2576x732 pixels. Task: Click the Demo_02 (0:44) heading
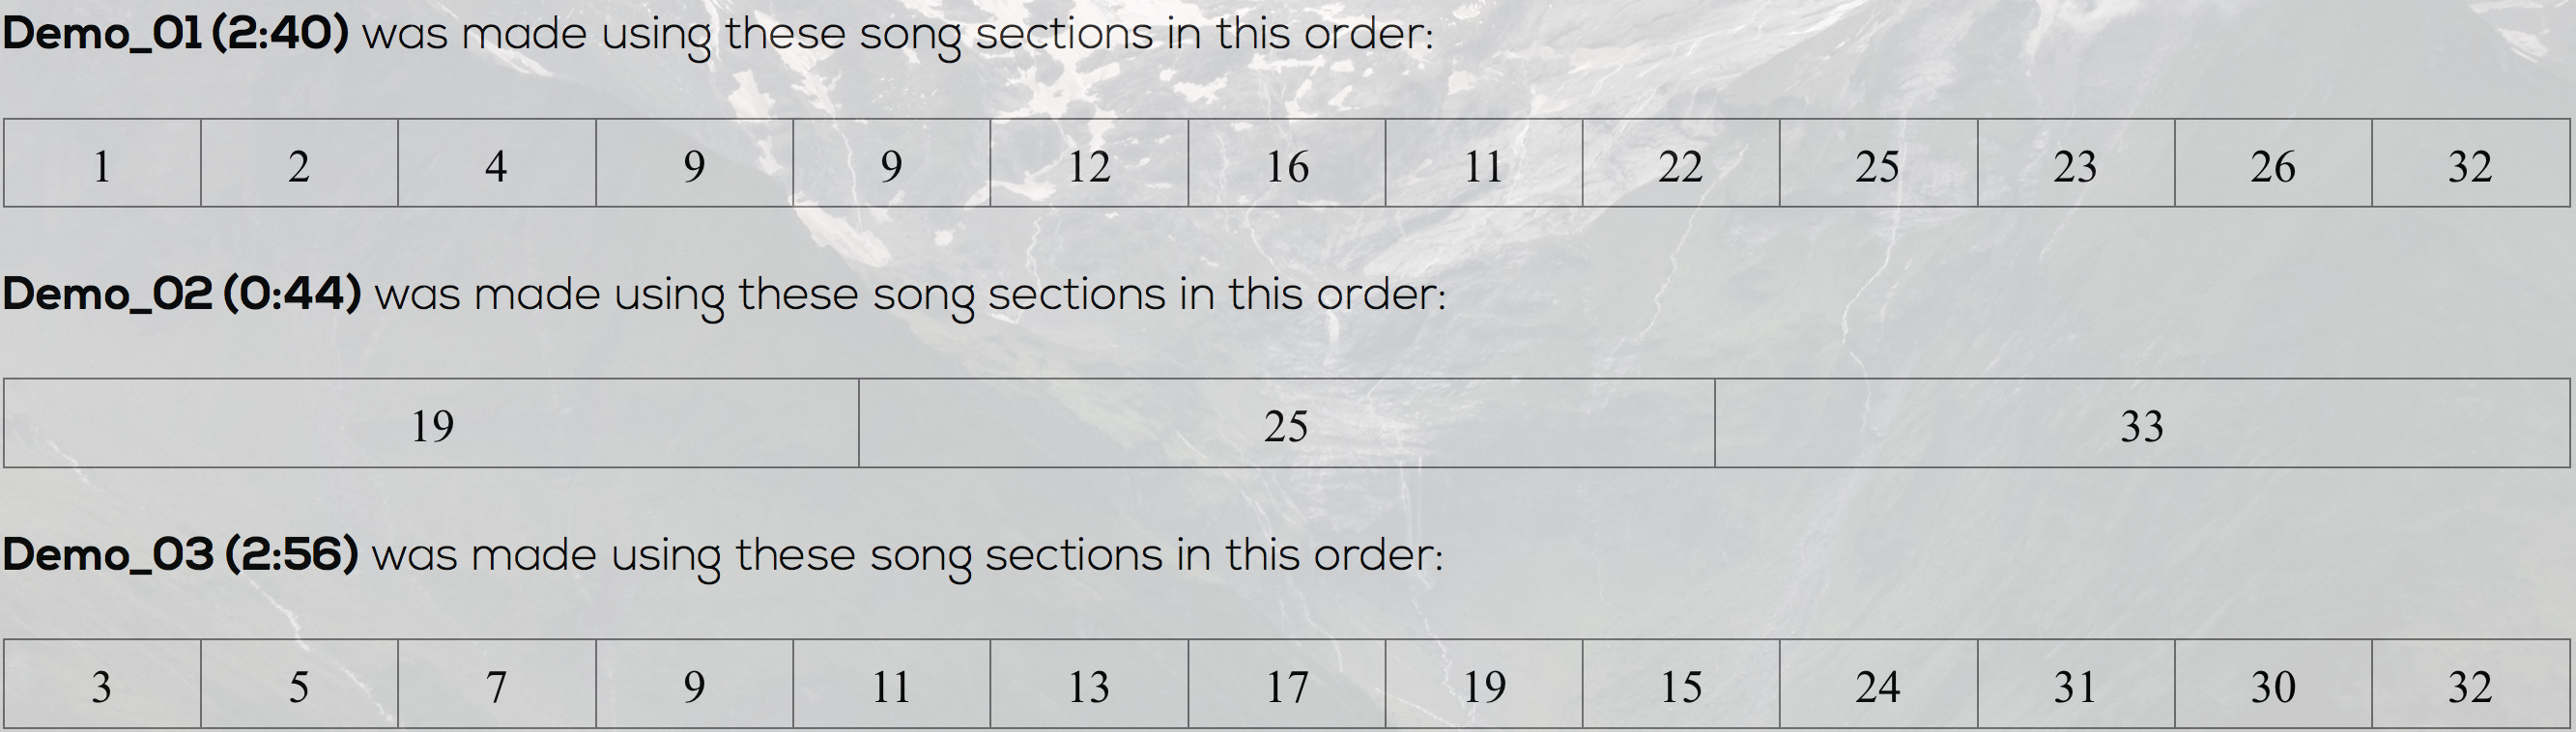pyautogui.click(x=182, y=294)
